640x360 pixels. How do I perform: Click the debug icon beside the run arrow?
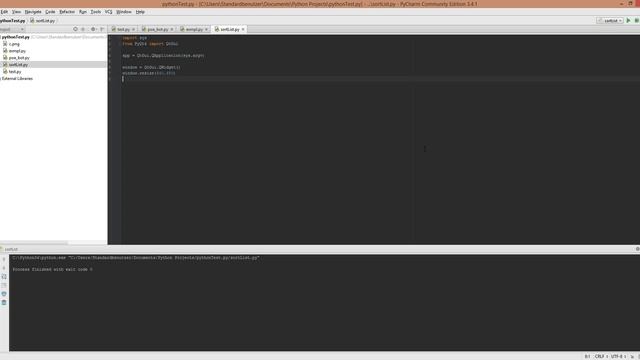[637, 20]
